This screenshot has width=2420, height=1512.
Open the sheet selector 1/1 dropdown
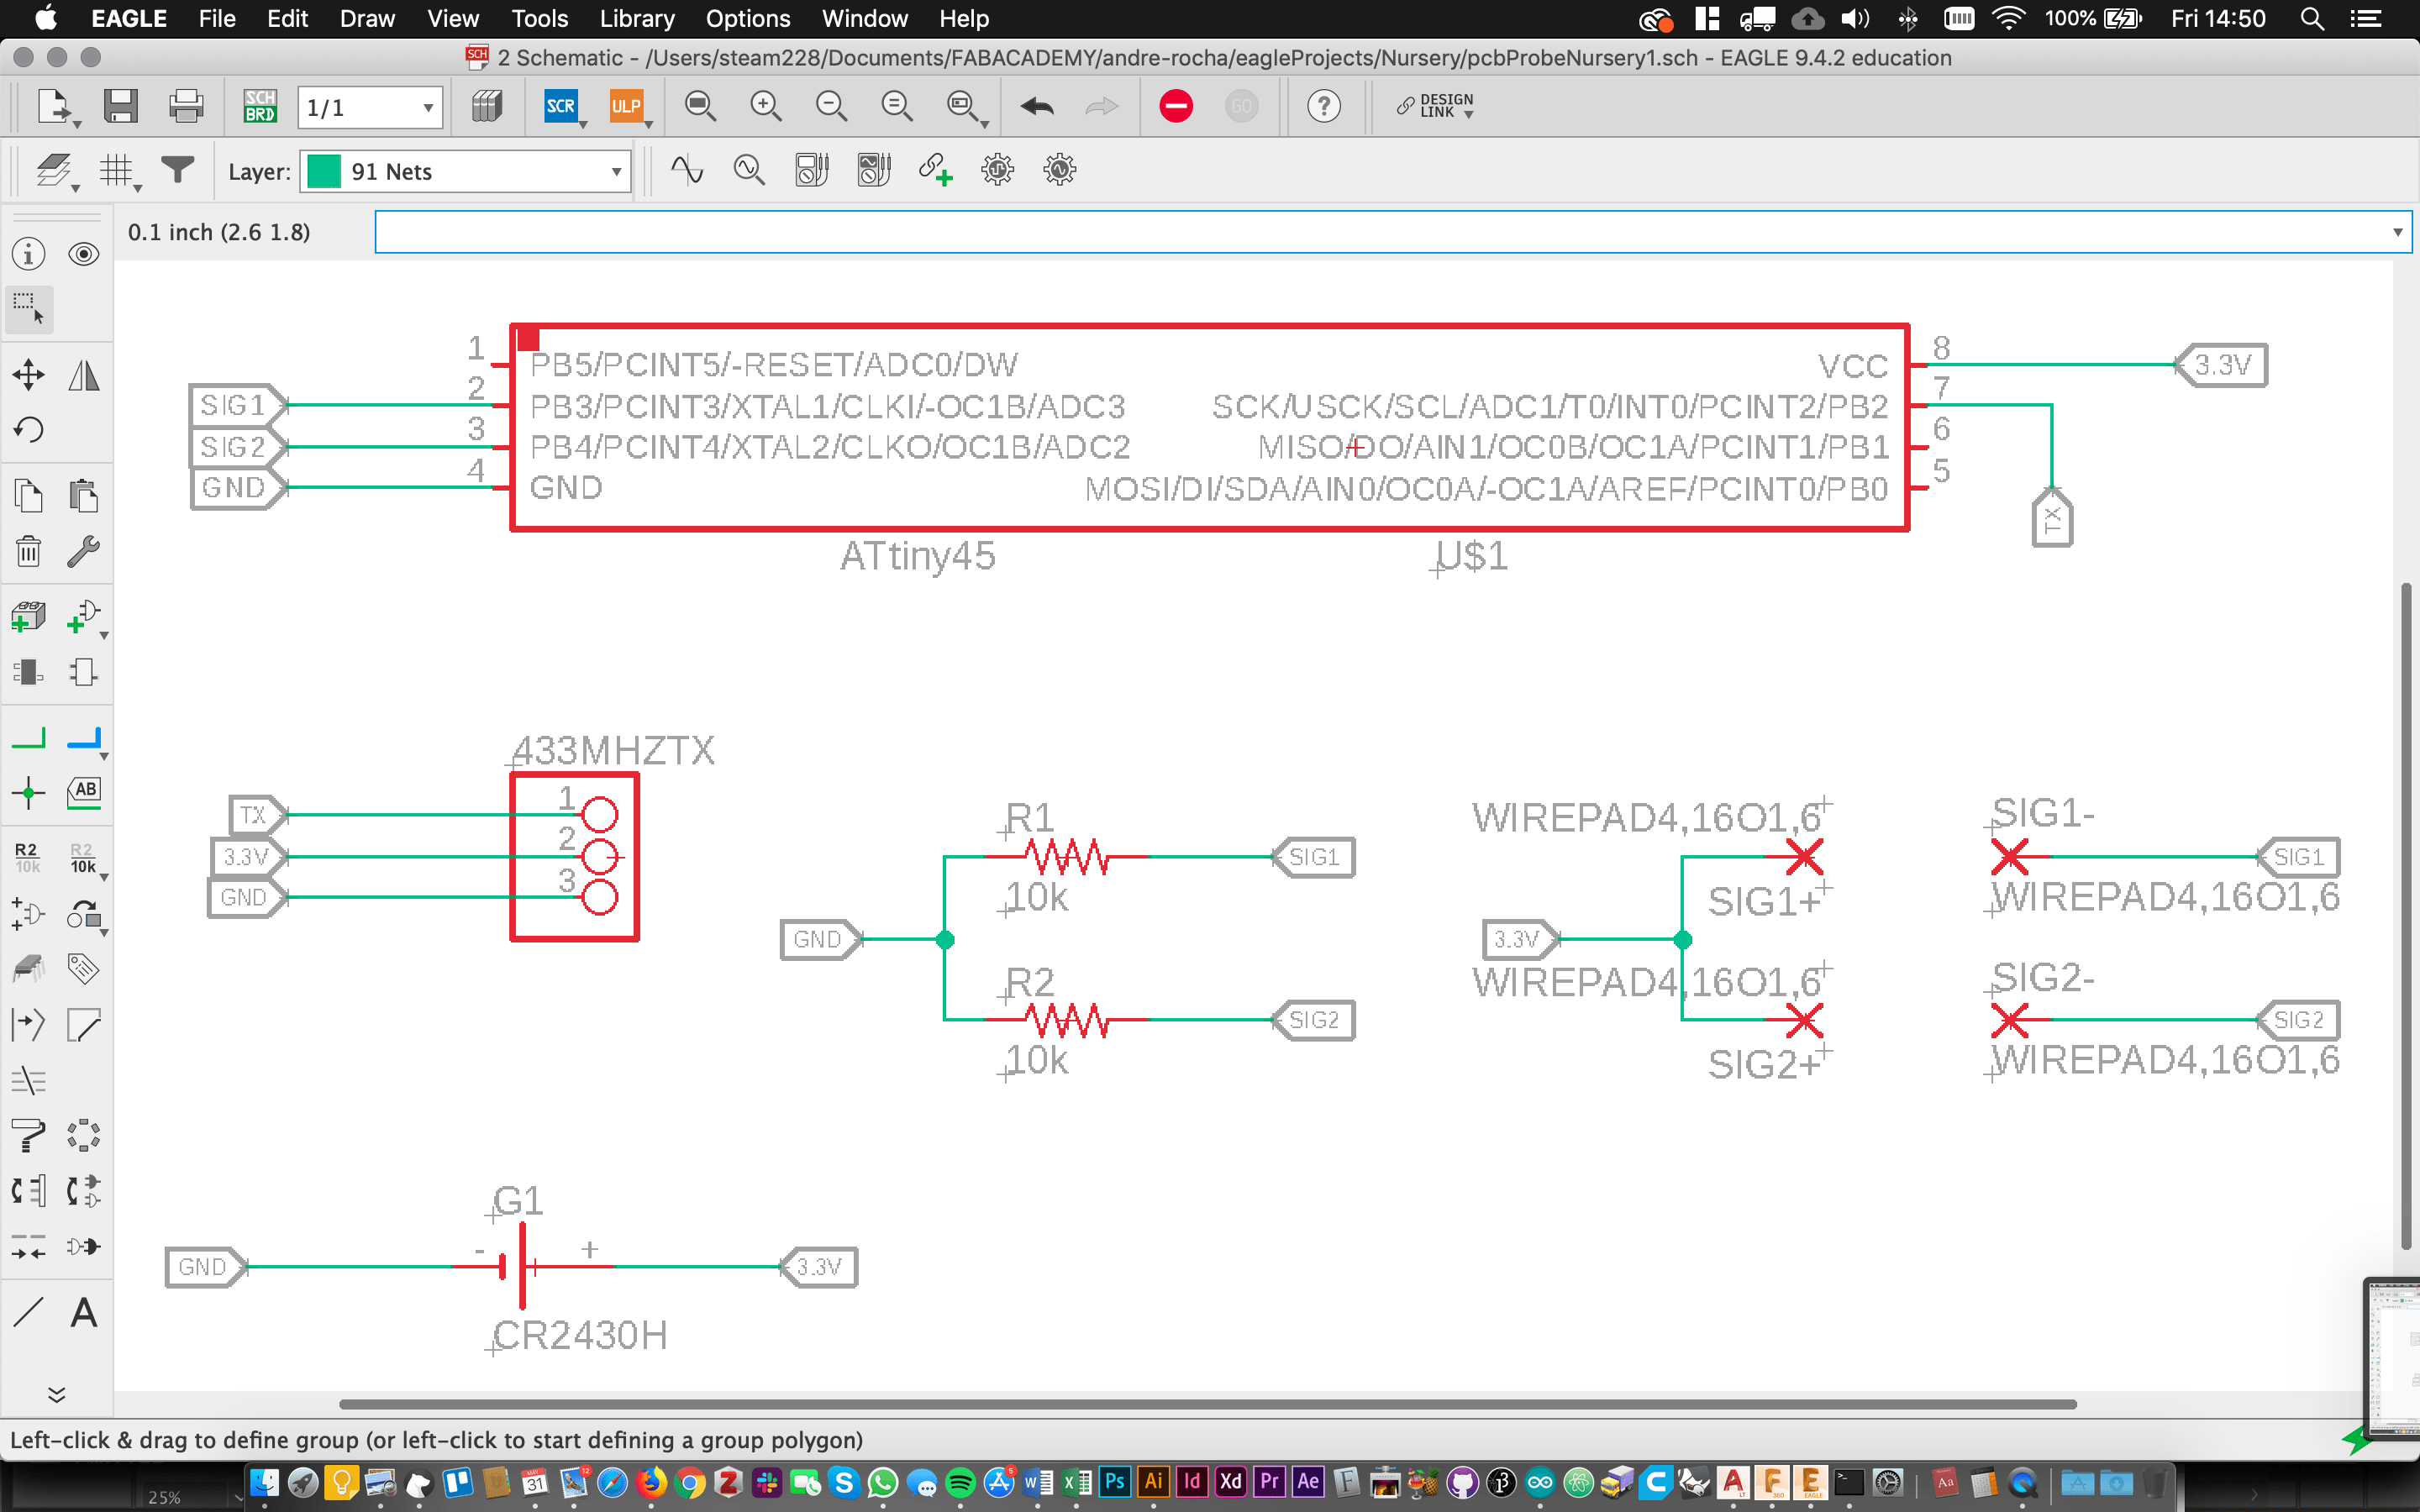(x=370, y=107)
